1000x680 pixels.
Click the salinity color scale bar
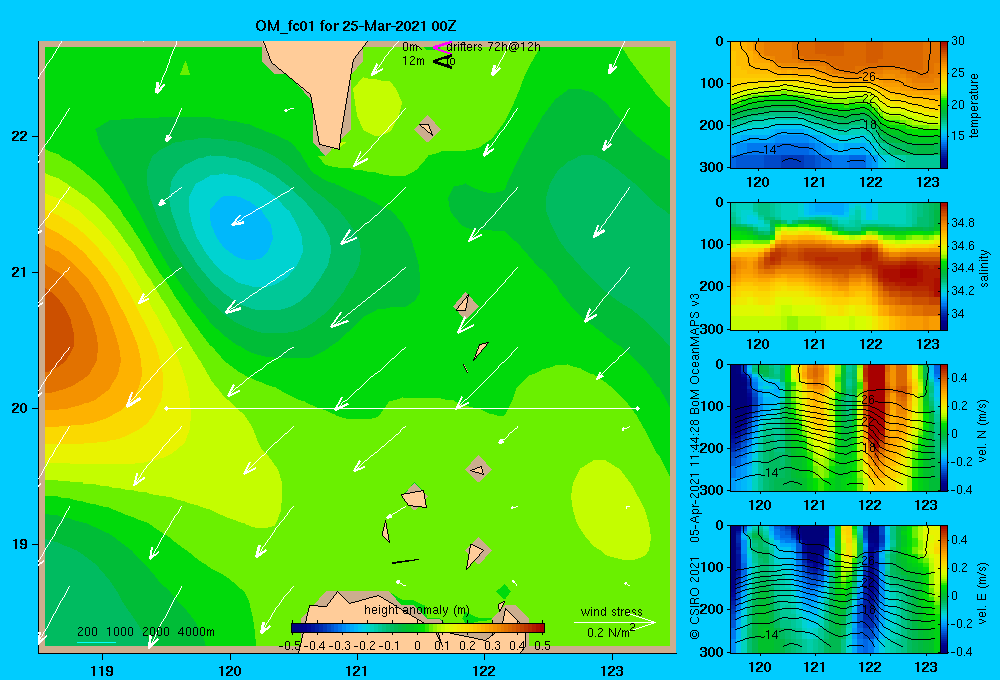[944, 267]
